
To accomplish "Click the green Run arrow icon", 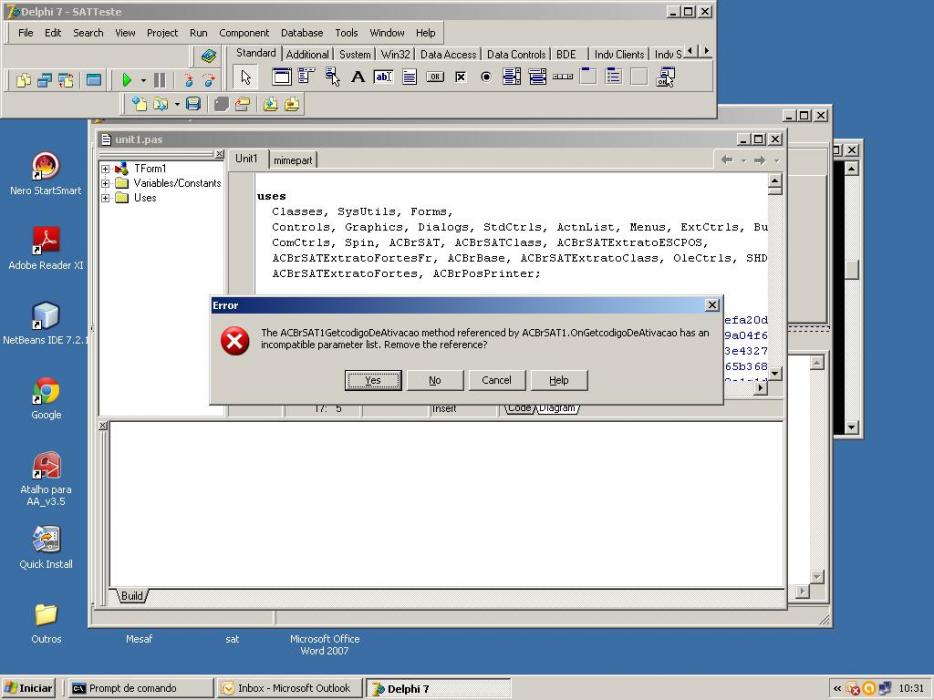I will pyautogui.click(x=126, y=80).
